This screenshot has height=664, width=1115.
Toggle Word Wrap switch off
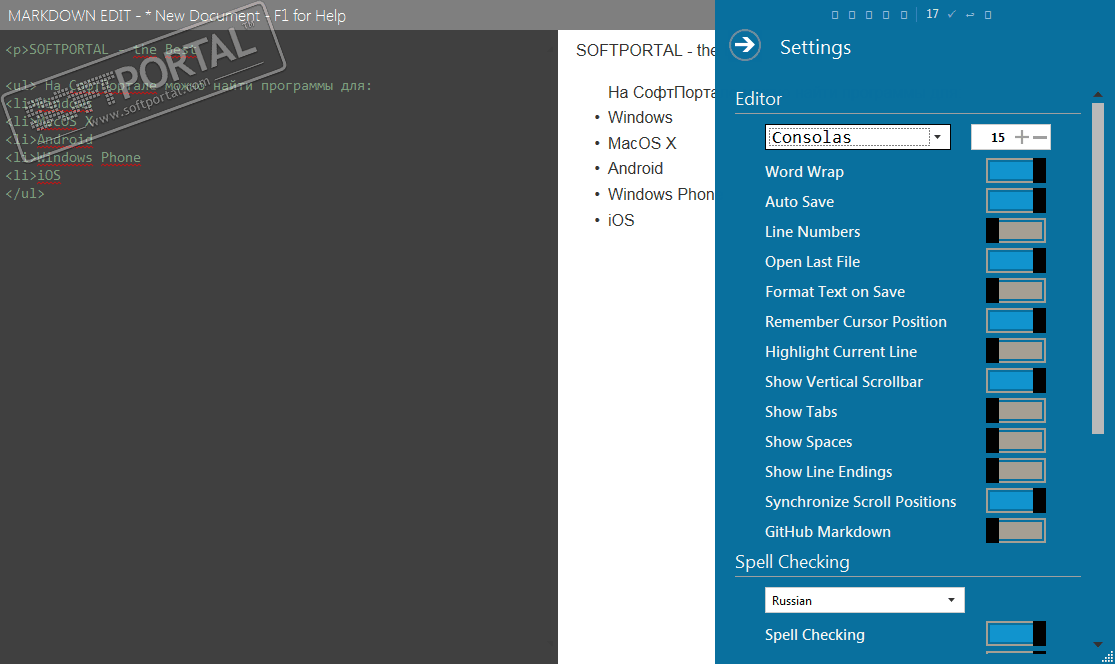click(x=1015, y=171)
